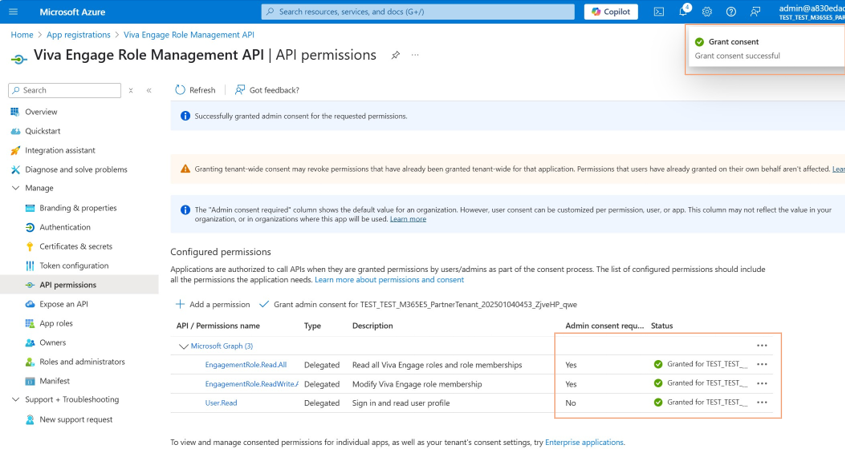
Task: Click the global search resources box
Action: [x=418, y=11]
